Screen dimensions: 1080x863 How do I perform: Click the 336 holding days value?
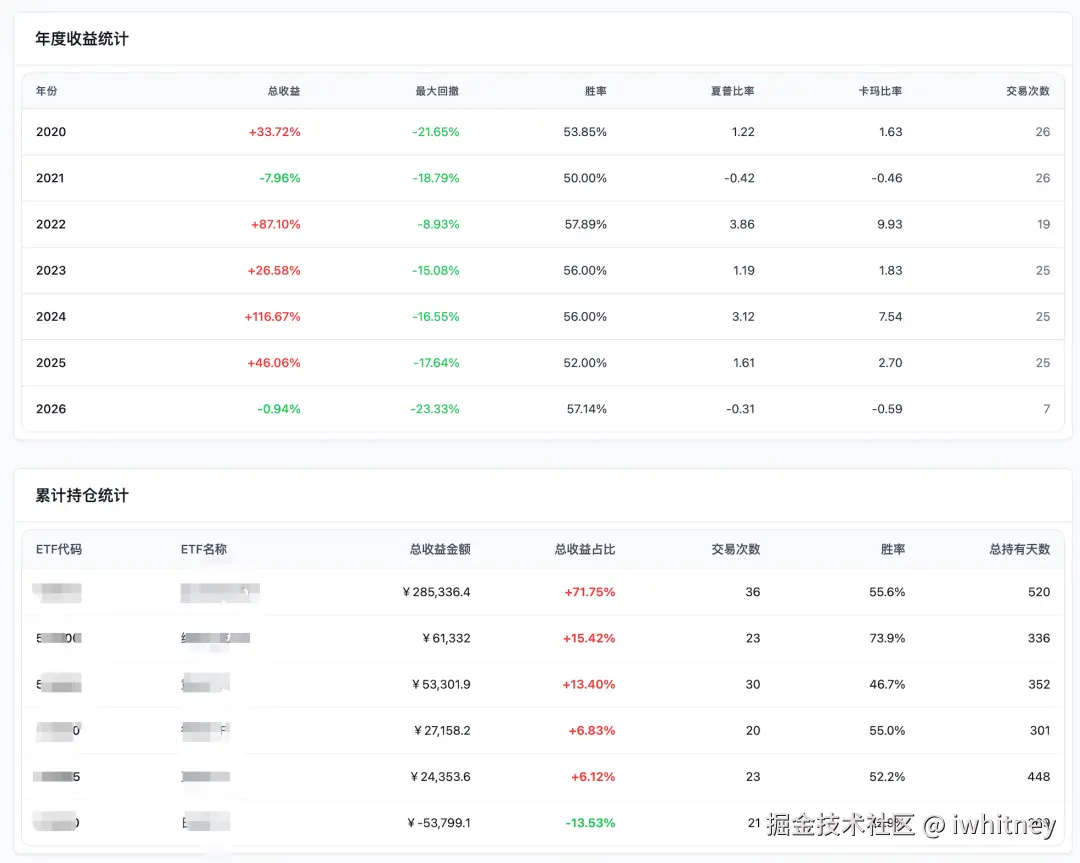(x=1039, y=638)
